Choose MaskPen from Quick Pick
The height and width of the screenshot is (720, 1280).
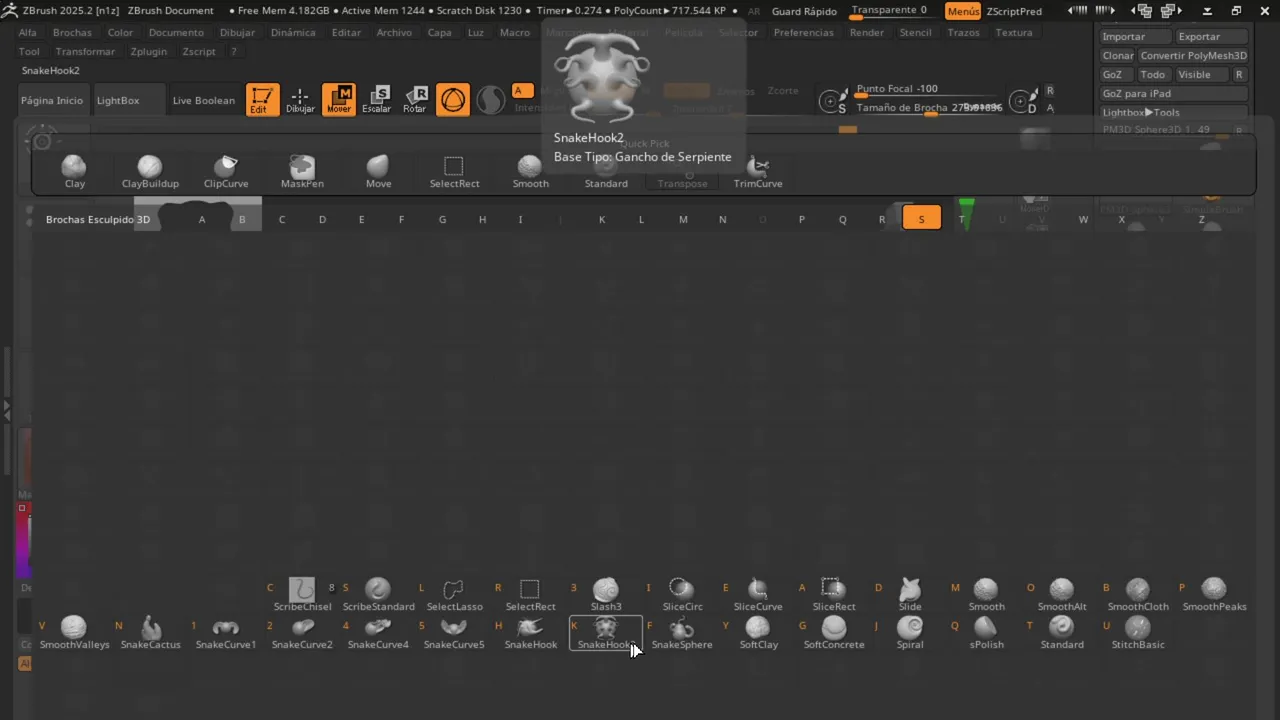click(302, 172)
